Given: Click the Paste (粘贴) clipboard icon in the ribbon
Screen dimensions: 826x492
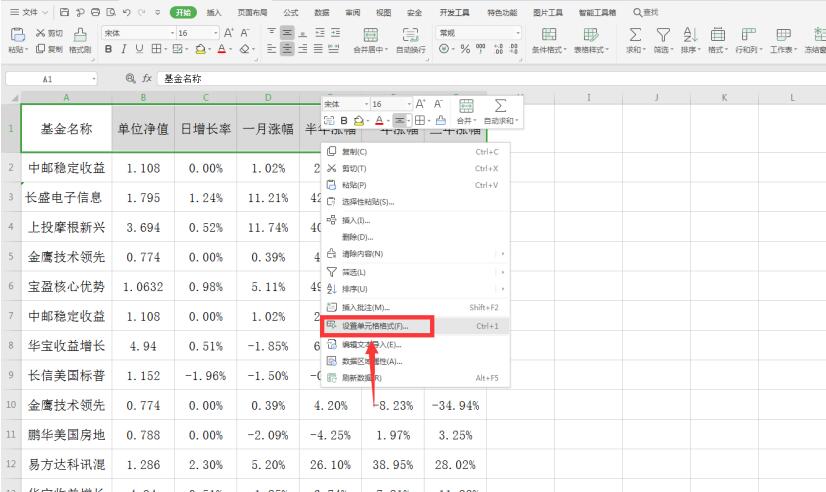Looking at the screenshot, I should 17,35.
